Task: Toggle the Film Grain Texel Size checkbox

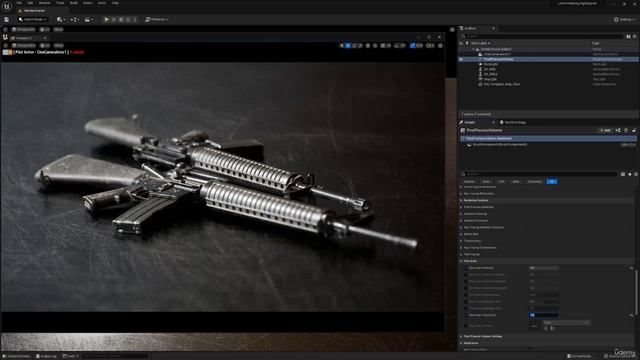Action: tap(466, 315)
